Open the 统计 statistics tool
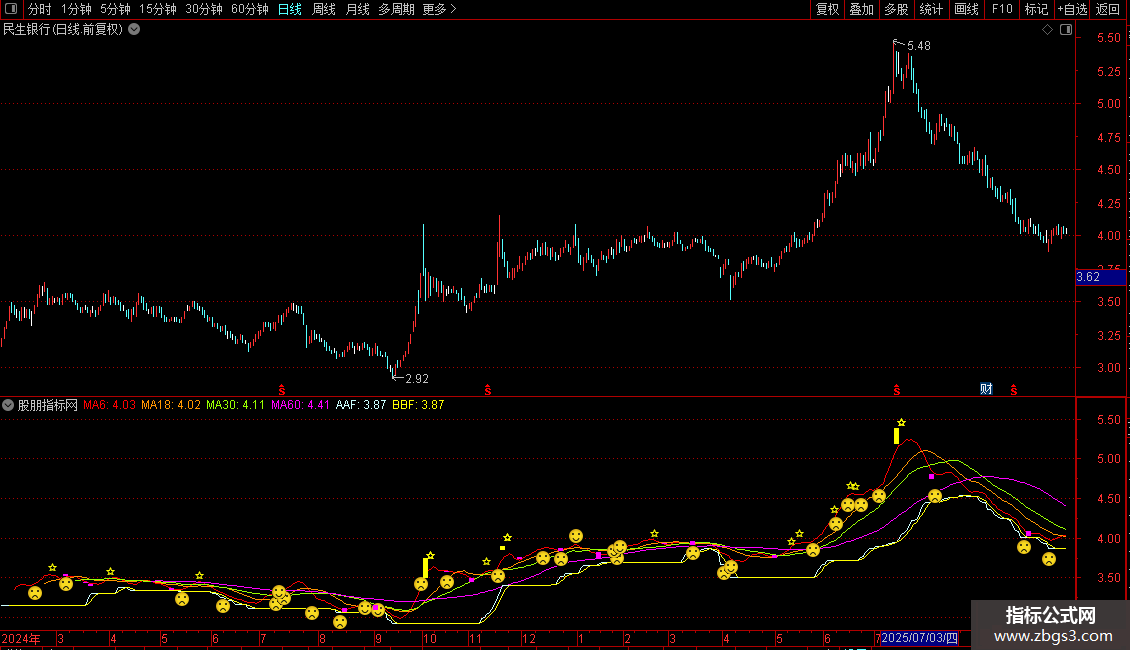The image size is (1130, 650). click(930, 9)
